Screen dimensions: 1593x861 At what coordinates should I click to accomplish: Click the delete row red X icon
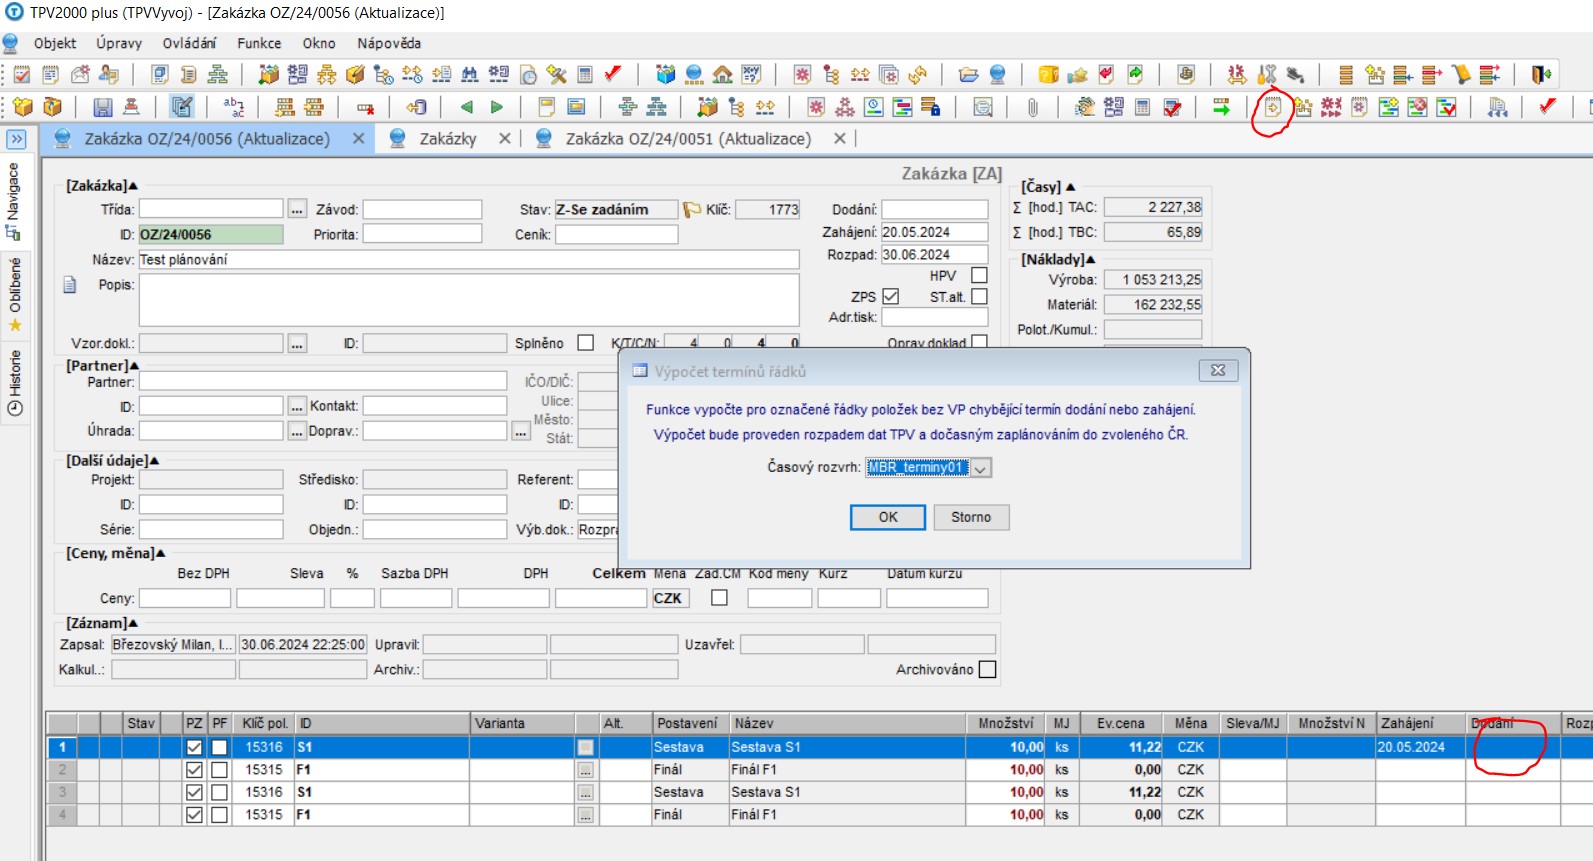point(365,107)
